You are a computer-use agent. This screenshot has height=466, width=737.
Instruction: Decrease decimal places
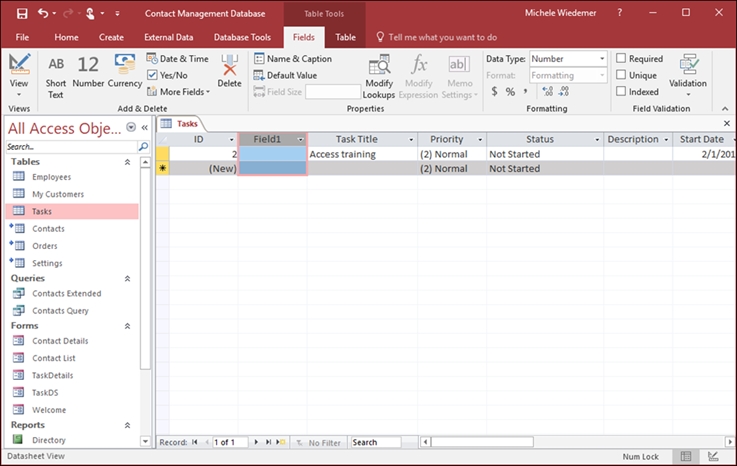click(x=564, y=91)
